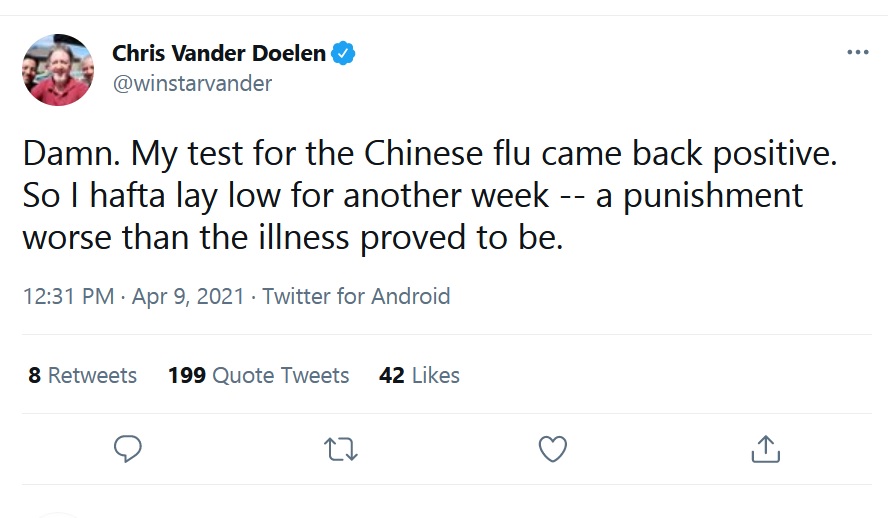Like the tweet with the heart icon
The height and width of the screenshot is (518, 888).
[553, 449]
